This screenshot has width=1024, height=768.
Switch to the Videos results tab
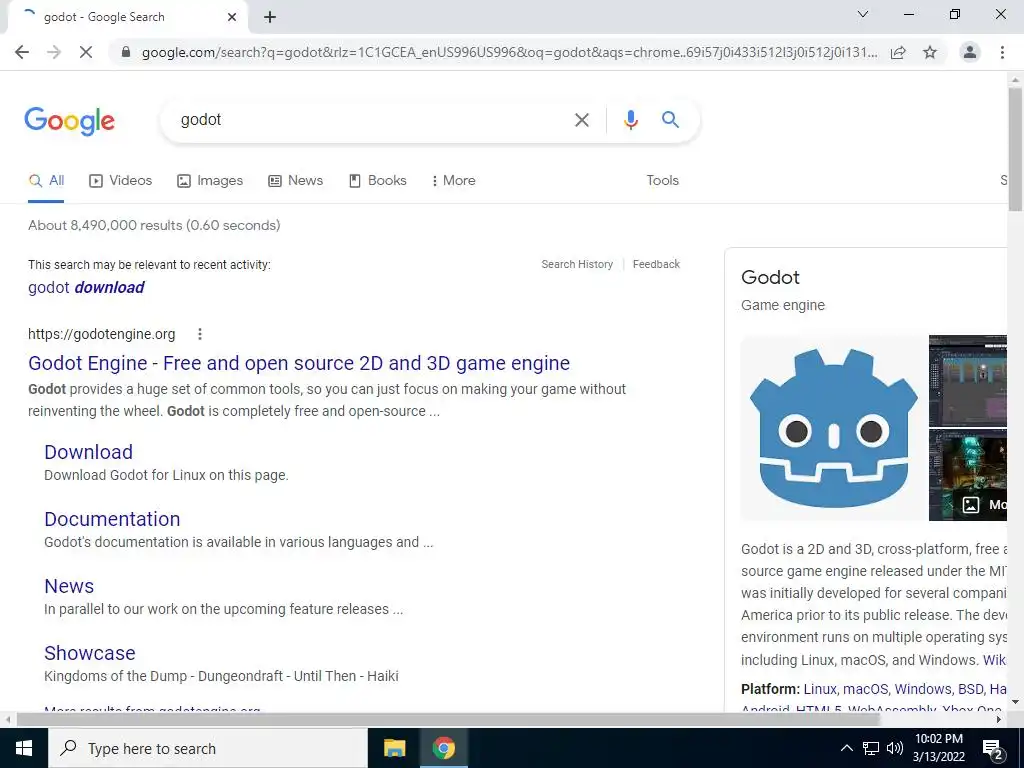click(x=121, y=181)
